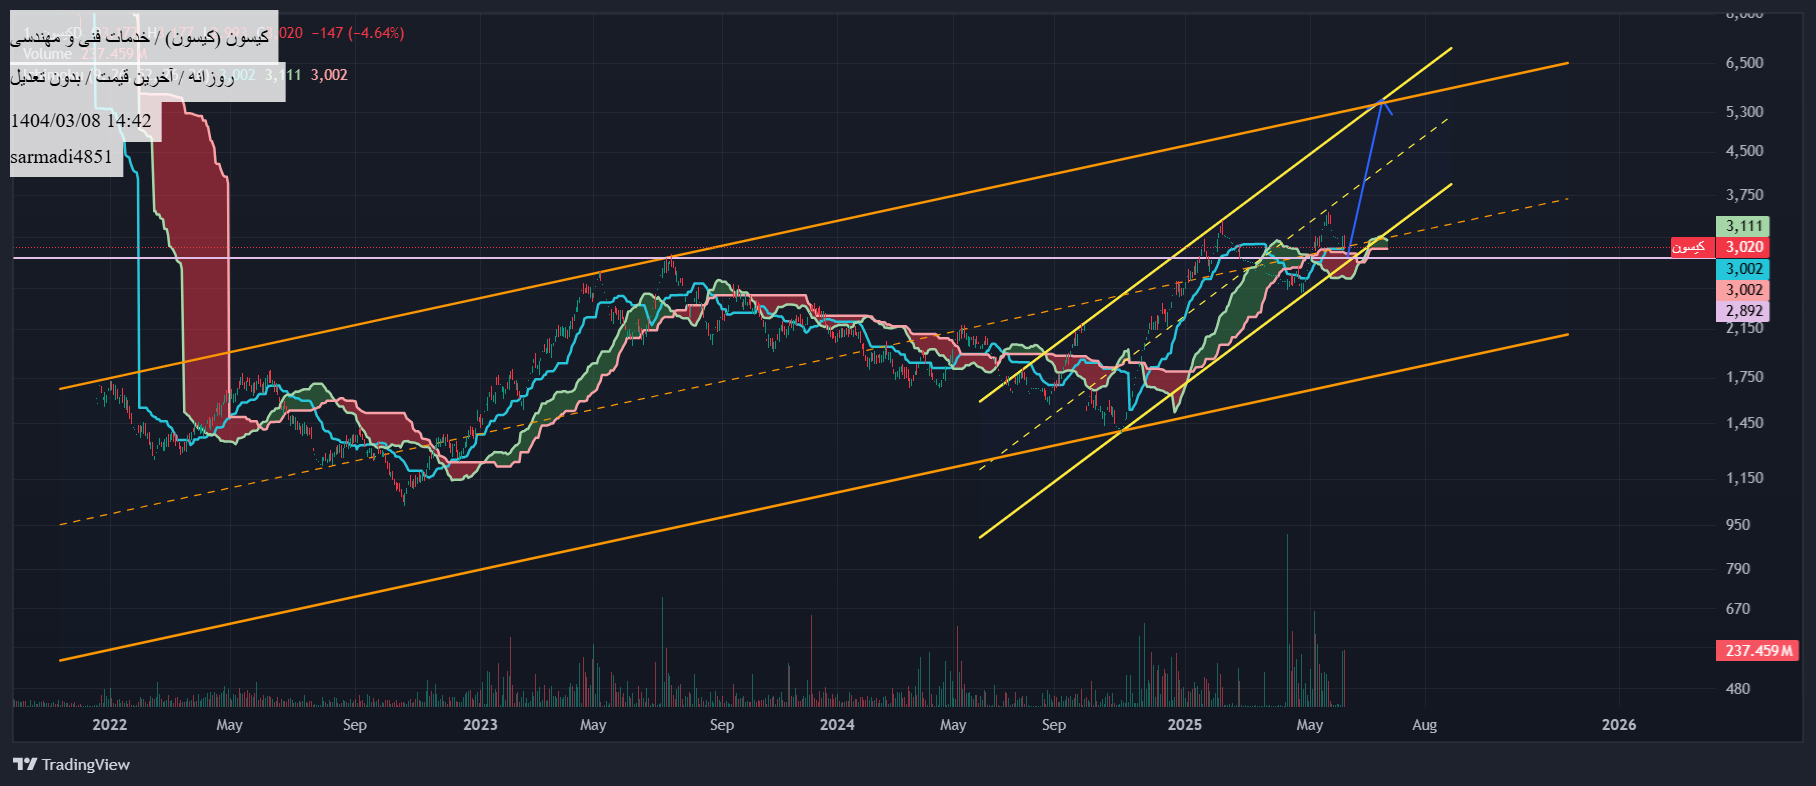The width and height of the screenshot is (1816, 786).
Task: Click the 950 price scale value
Action: (1738, 524)
